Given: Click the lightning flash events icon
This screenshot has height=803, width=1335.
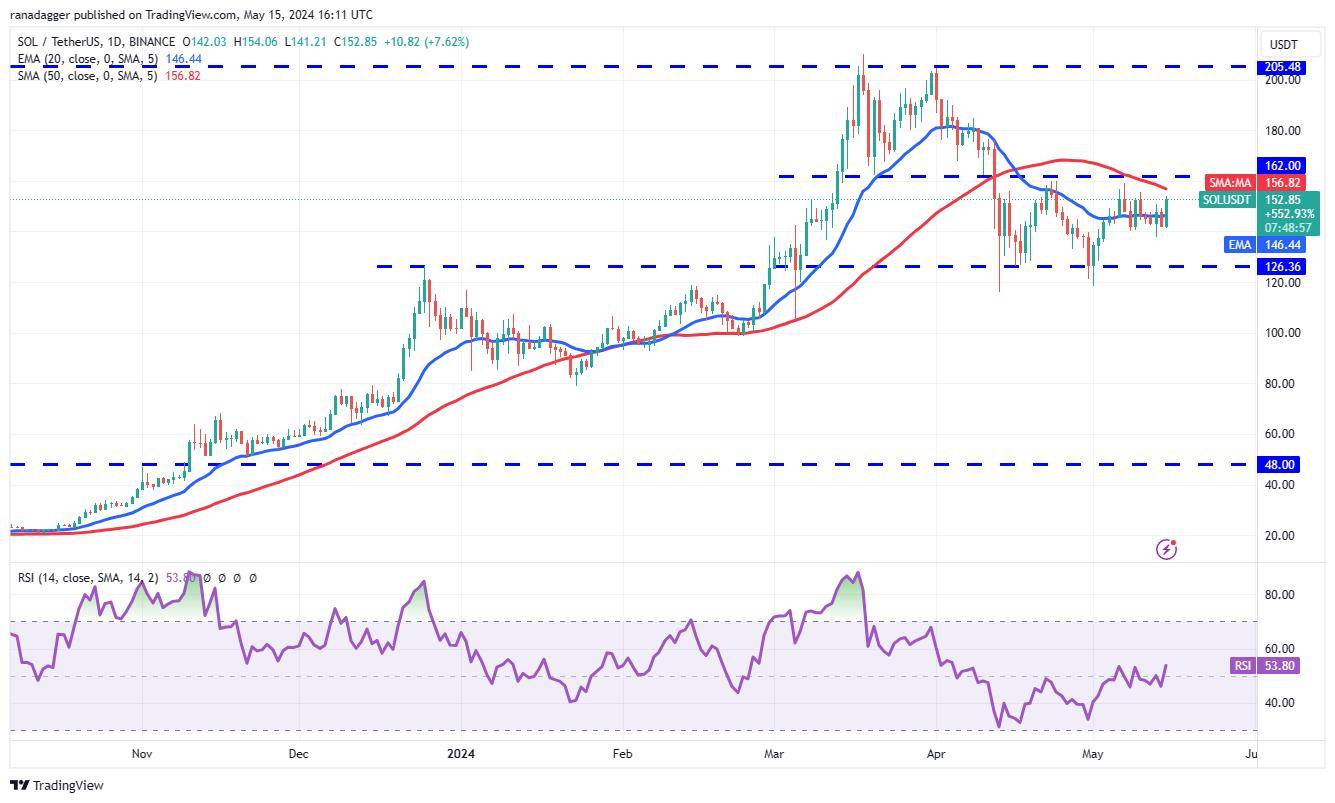Looking at the screenshot, I should [1166, 548].
